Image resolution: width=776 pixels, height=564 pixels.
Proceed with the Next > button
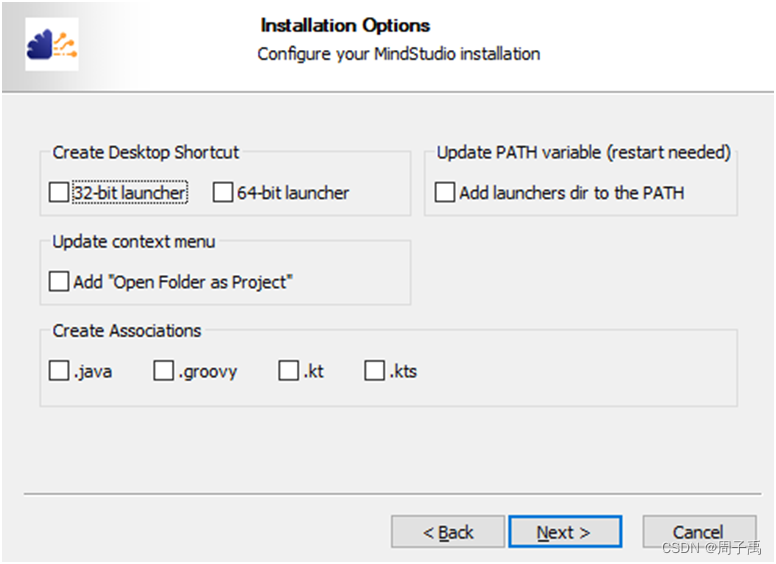565,532
